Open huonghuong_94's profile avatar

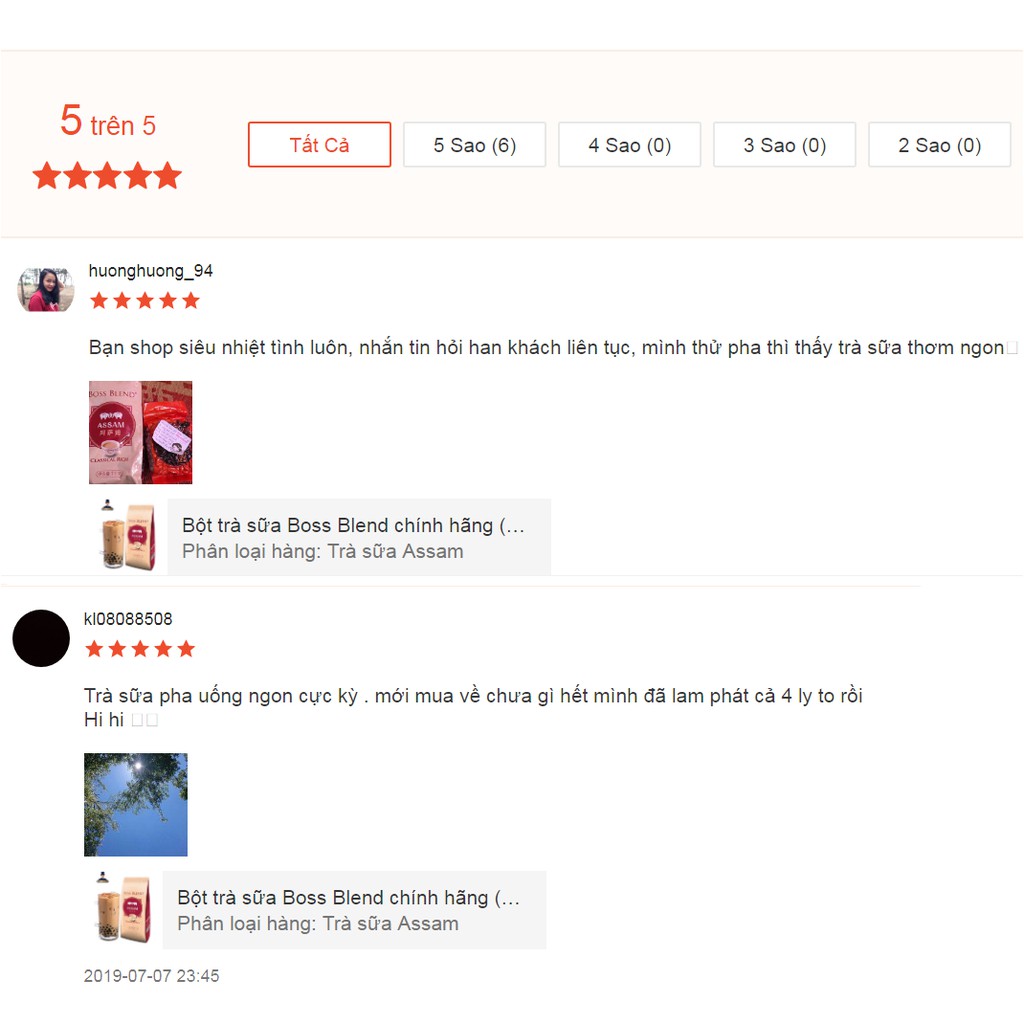(x=46, y=289)
